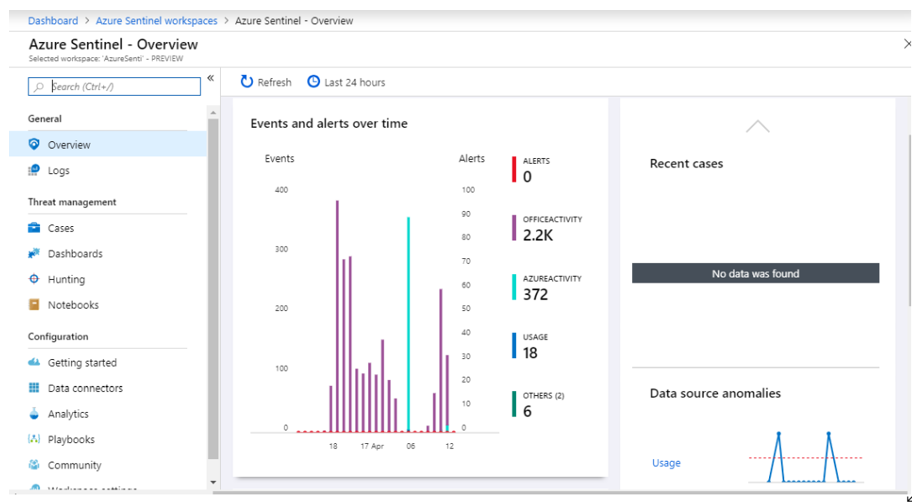Viewport: 916px width, 502px height.
Task: Collapse sidebar with double chevron
Action: (x=210, y=78)
